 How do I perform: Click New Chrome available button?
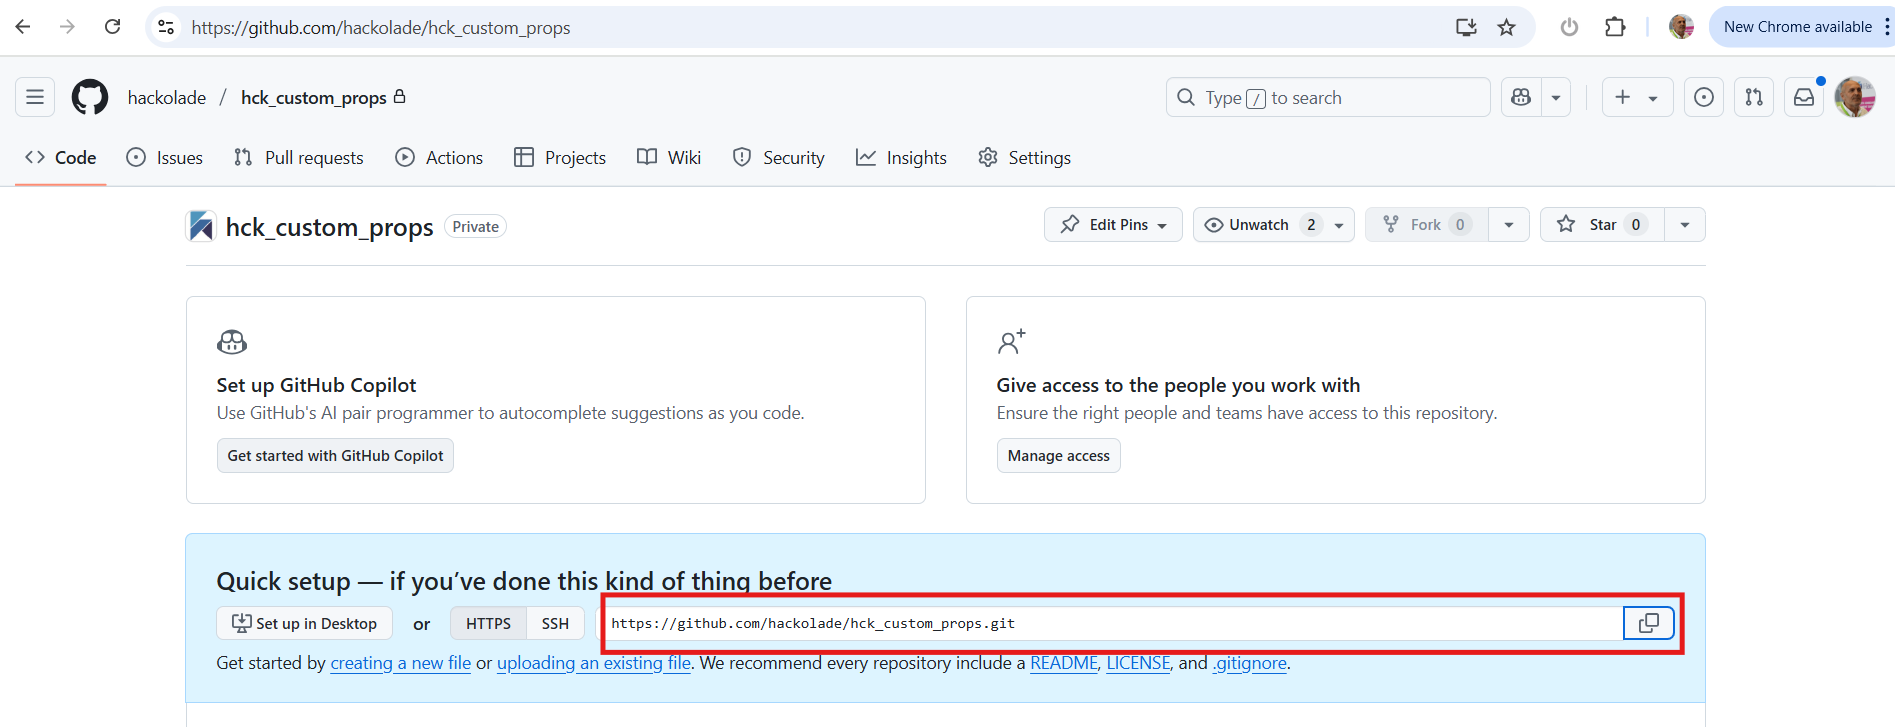tap(1797, 27)
